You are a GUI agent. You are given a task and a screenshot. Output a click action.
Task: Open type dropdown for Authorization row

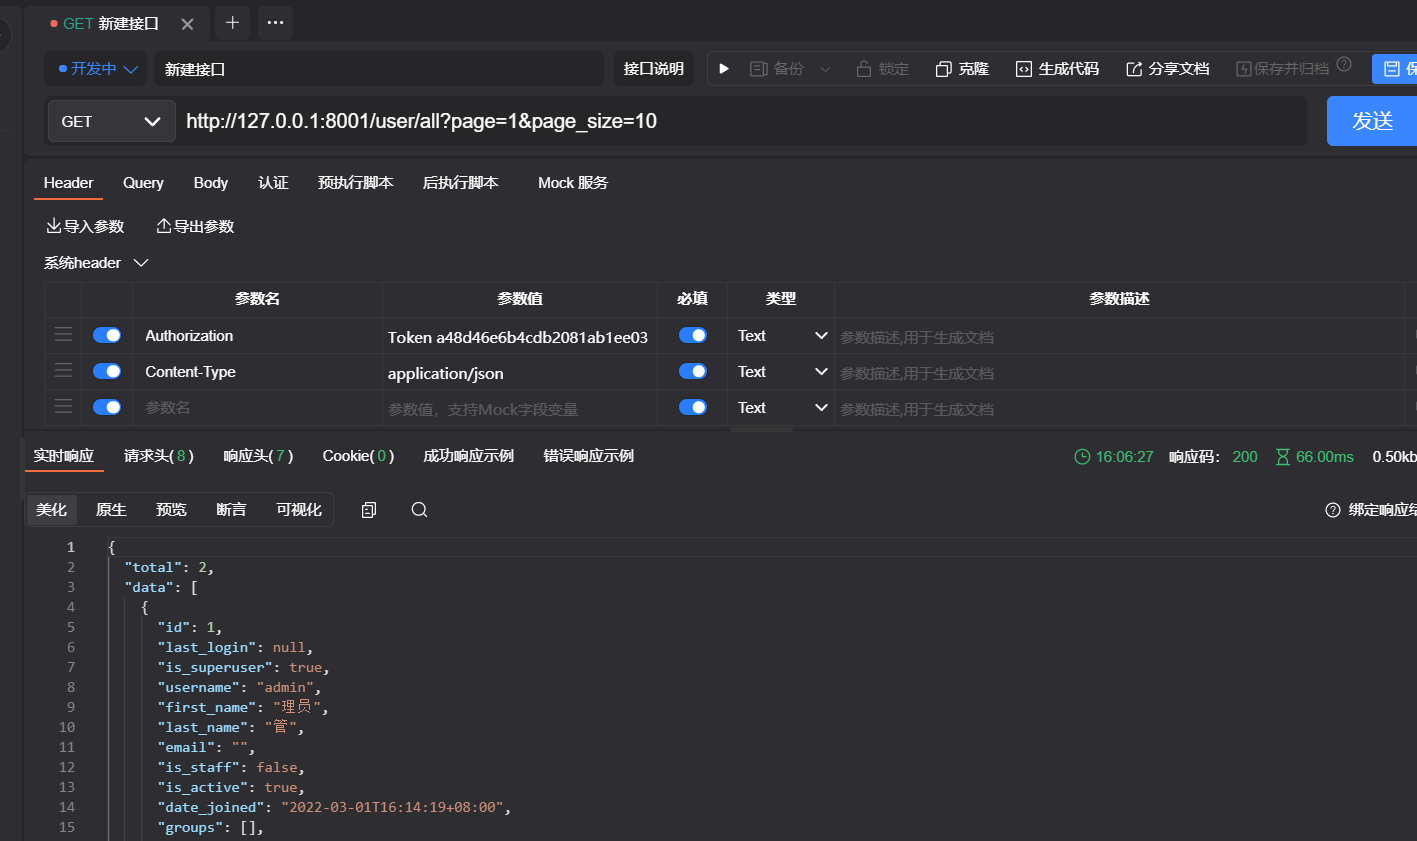point(782,336)
